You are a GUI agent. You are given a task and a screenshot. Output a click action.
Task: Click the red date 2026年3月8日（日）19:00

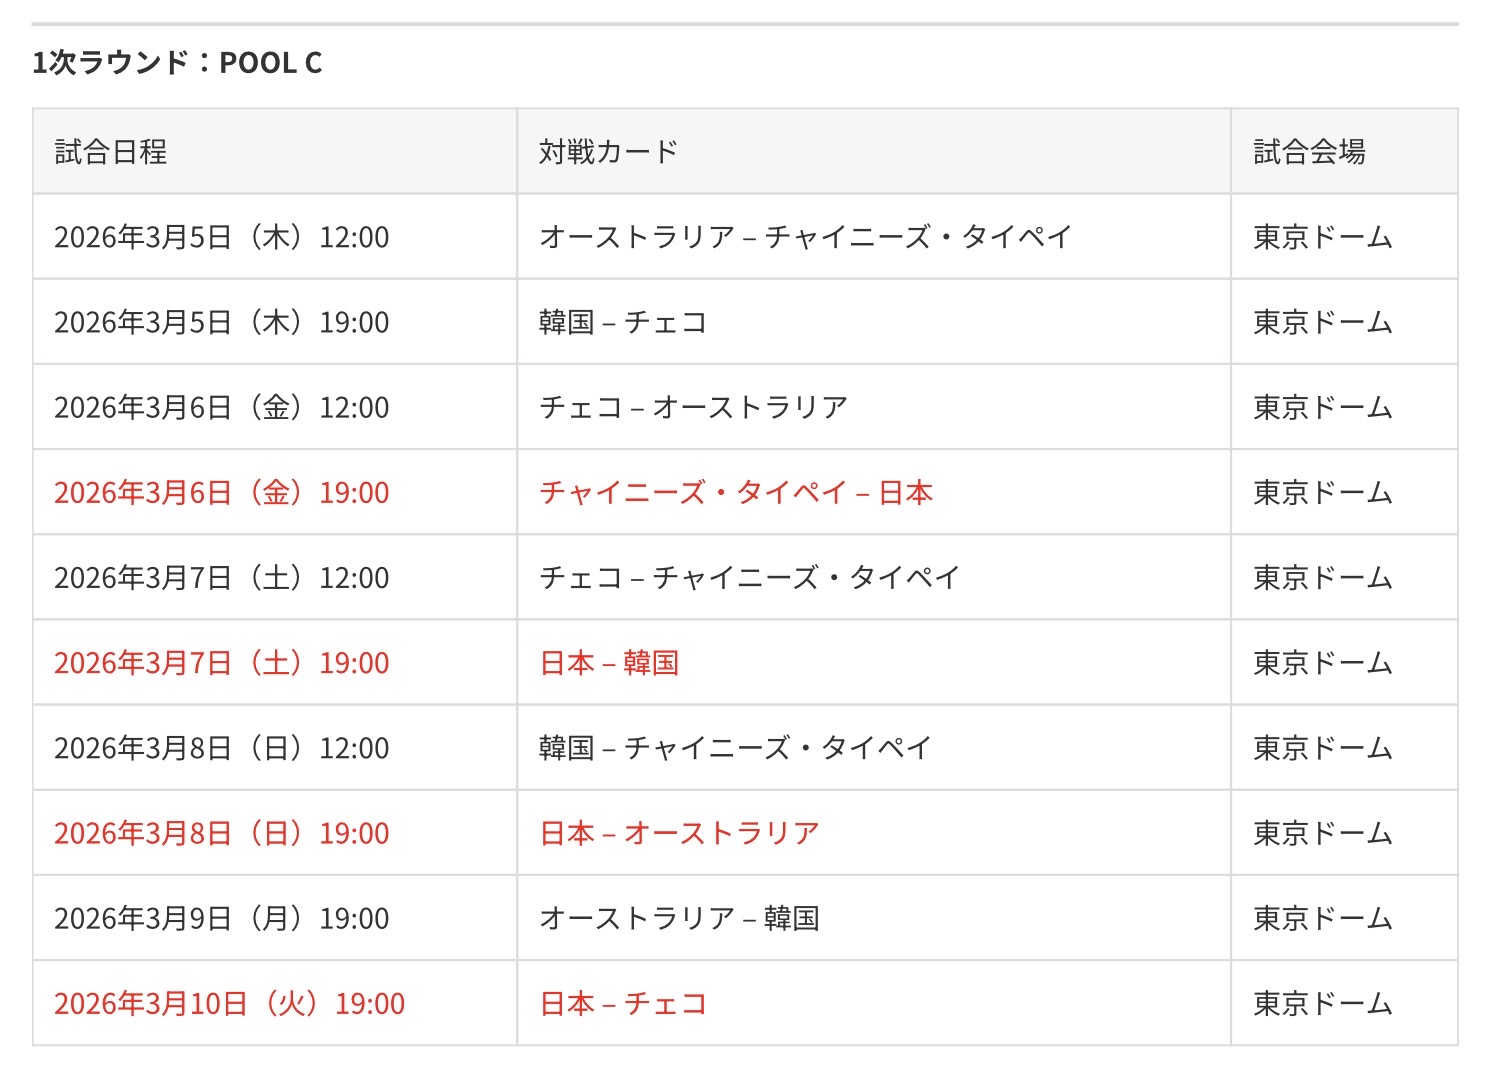[x=221, y=833]
